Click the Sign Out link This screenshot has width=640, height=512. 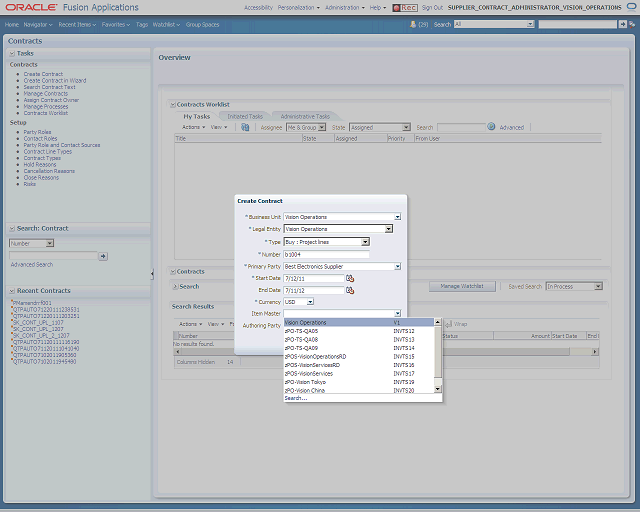[x=432, y=8]
